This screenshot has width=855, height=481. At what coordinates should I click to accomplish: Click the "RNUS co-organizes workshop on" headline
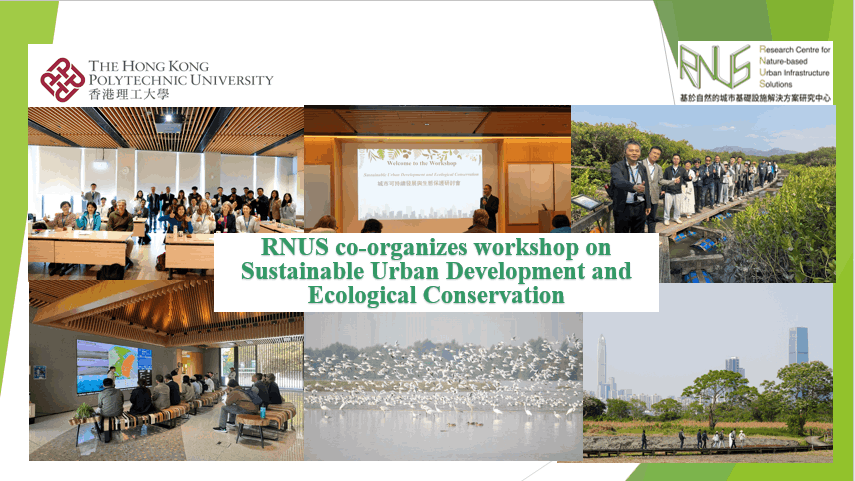coord(436,247)
